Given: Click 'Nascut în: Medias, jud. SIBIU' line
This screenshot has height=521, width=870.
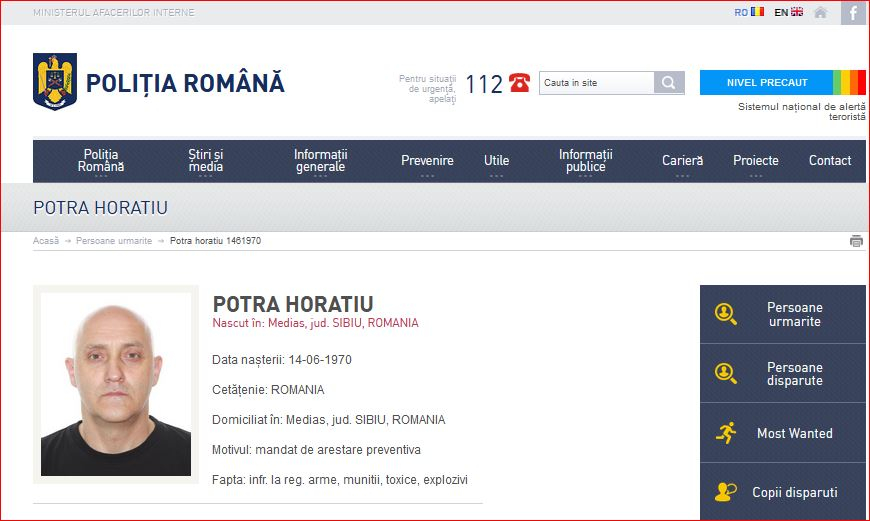Looking at the screenshot, I should [x=315, y=323].
